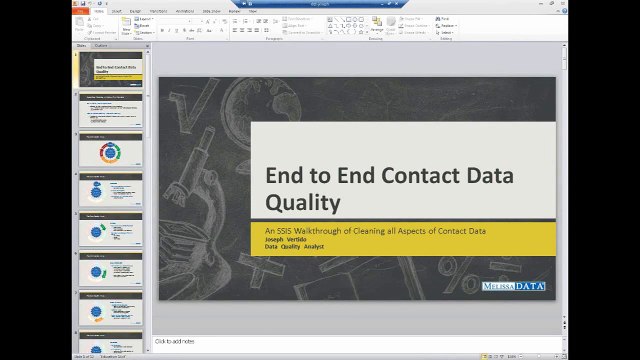Screen dimensions: 640x360
Task: Open the Section dropdown
Action: pos(145,33)
